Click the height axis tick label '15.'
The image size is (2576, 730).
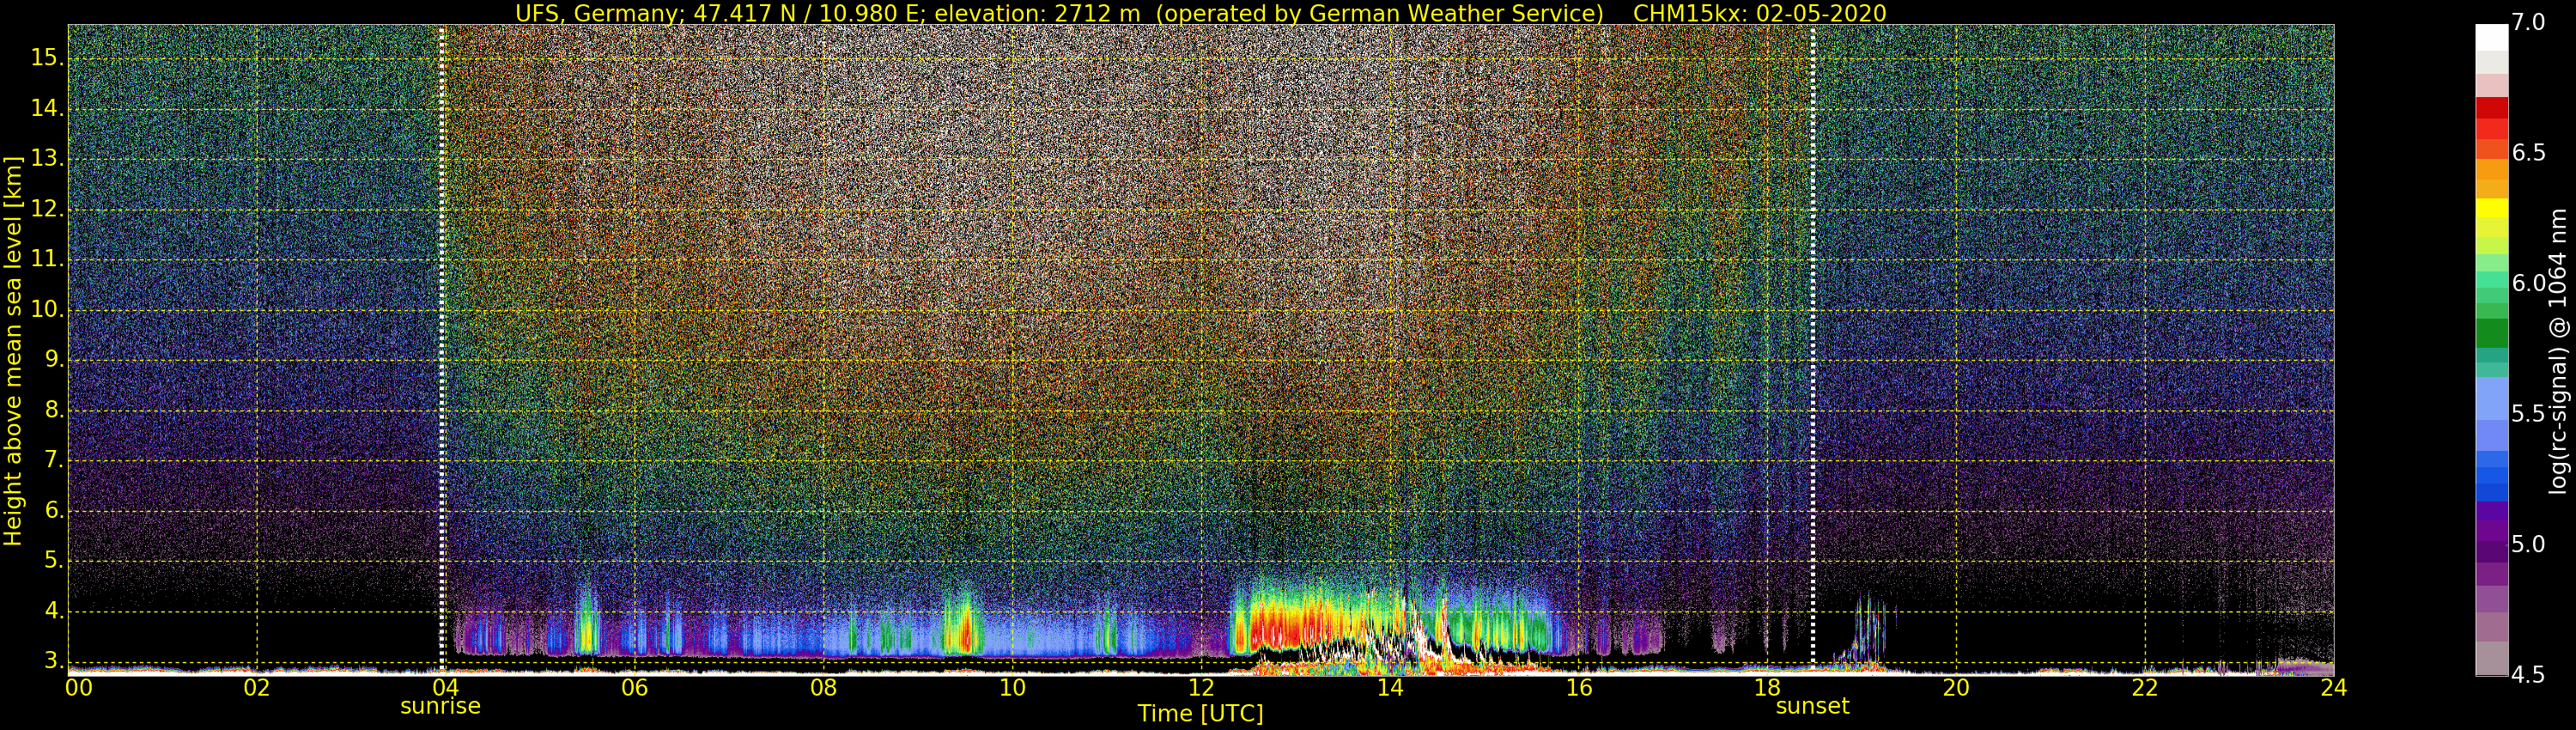point(47,58)
